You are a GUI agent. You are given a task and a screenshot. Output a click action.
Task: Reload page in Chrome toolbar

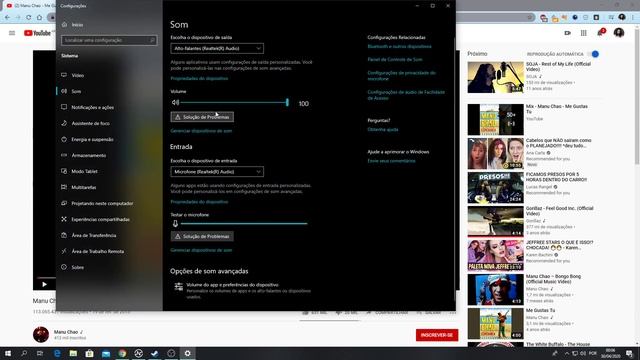29,18
